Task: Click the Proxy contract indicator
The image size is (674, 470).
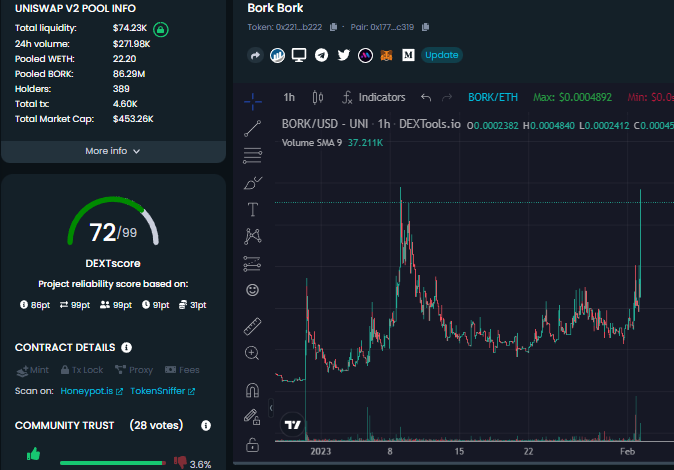Action: point(134,370)
